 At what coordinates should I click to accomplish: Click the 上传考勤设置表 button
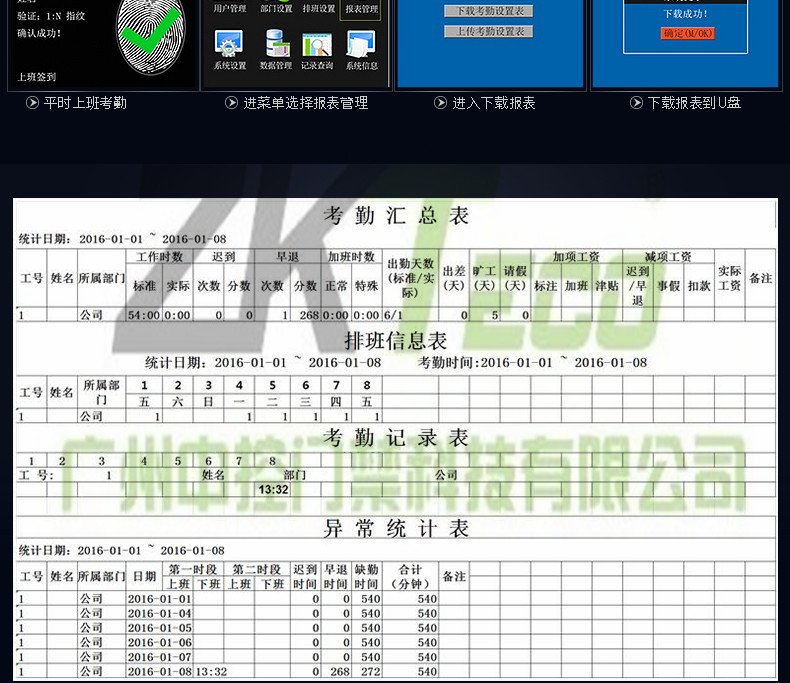(x=488, y=31)
